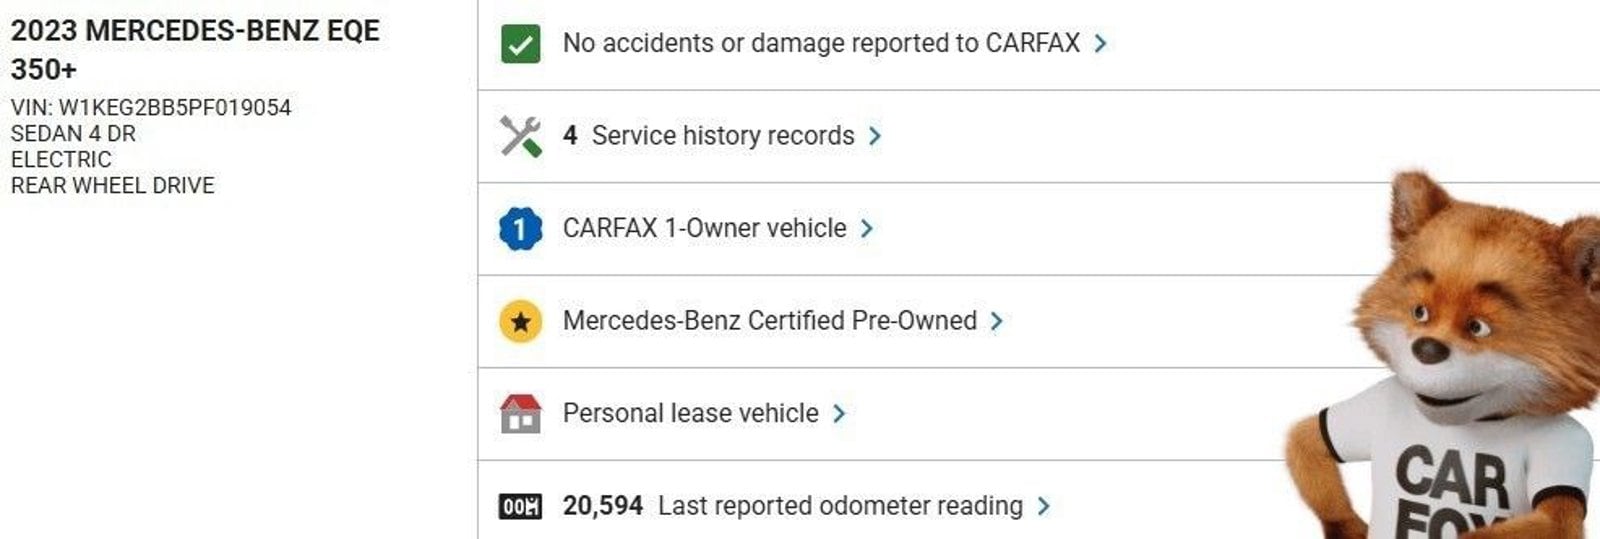
Task: Open 'Personal lease vehicle' link
Action: click(690, 413)
